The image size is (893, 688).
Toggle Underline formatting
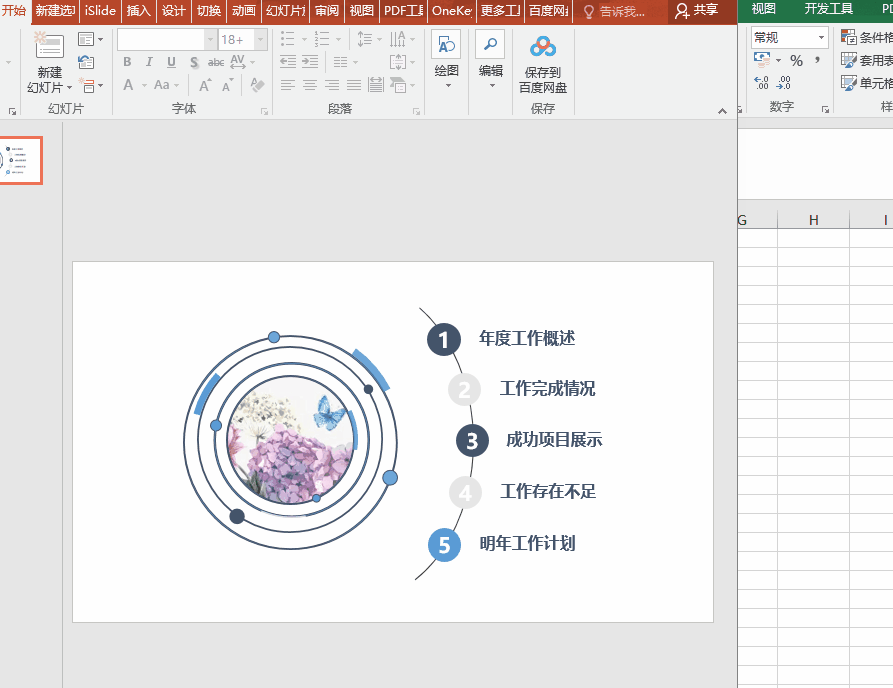[x=171, y=62]
